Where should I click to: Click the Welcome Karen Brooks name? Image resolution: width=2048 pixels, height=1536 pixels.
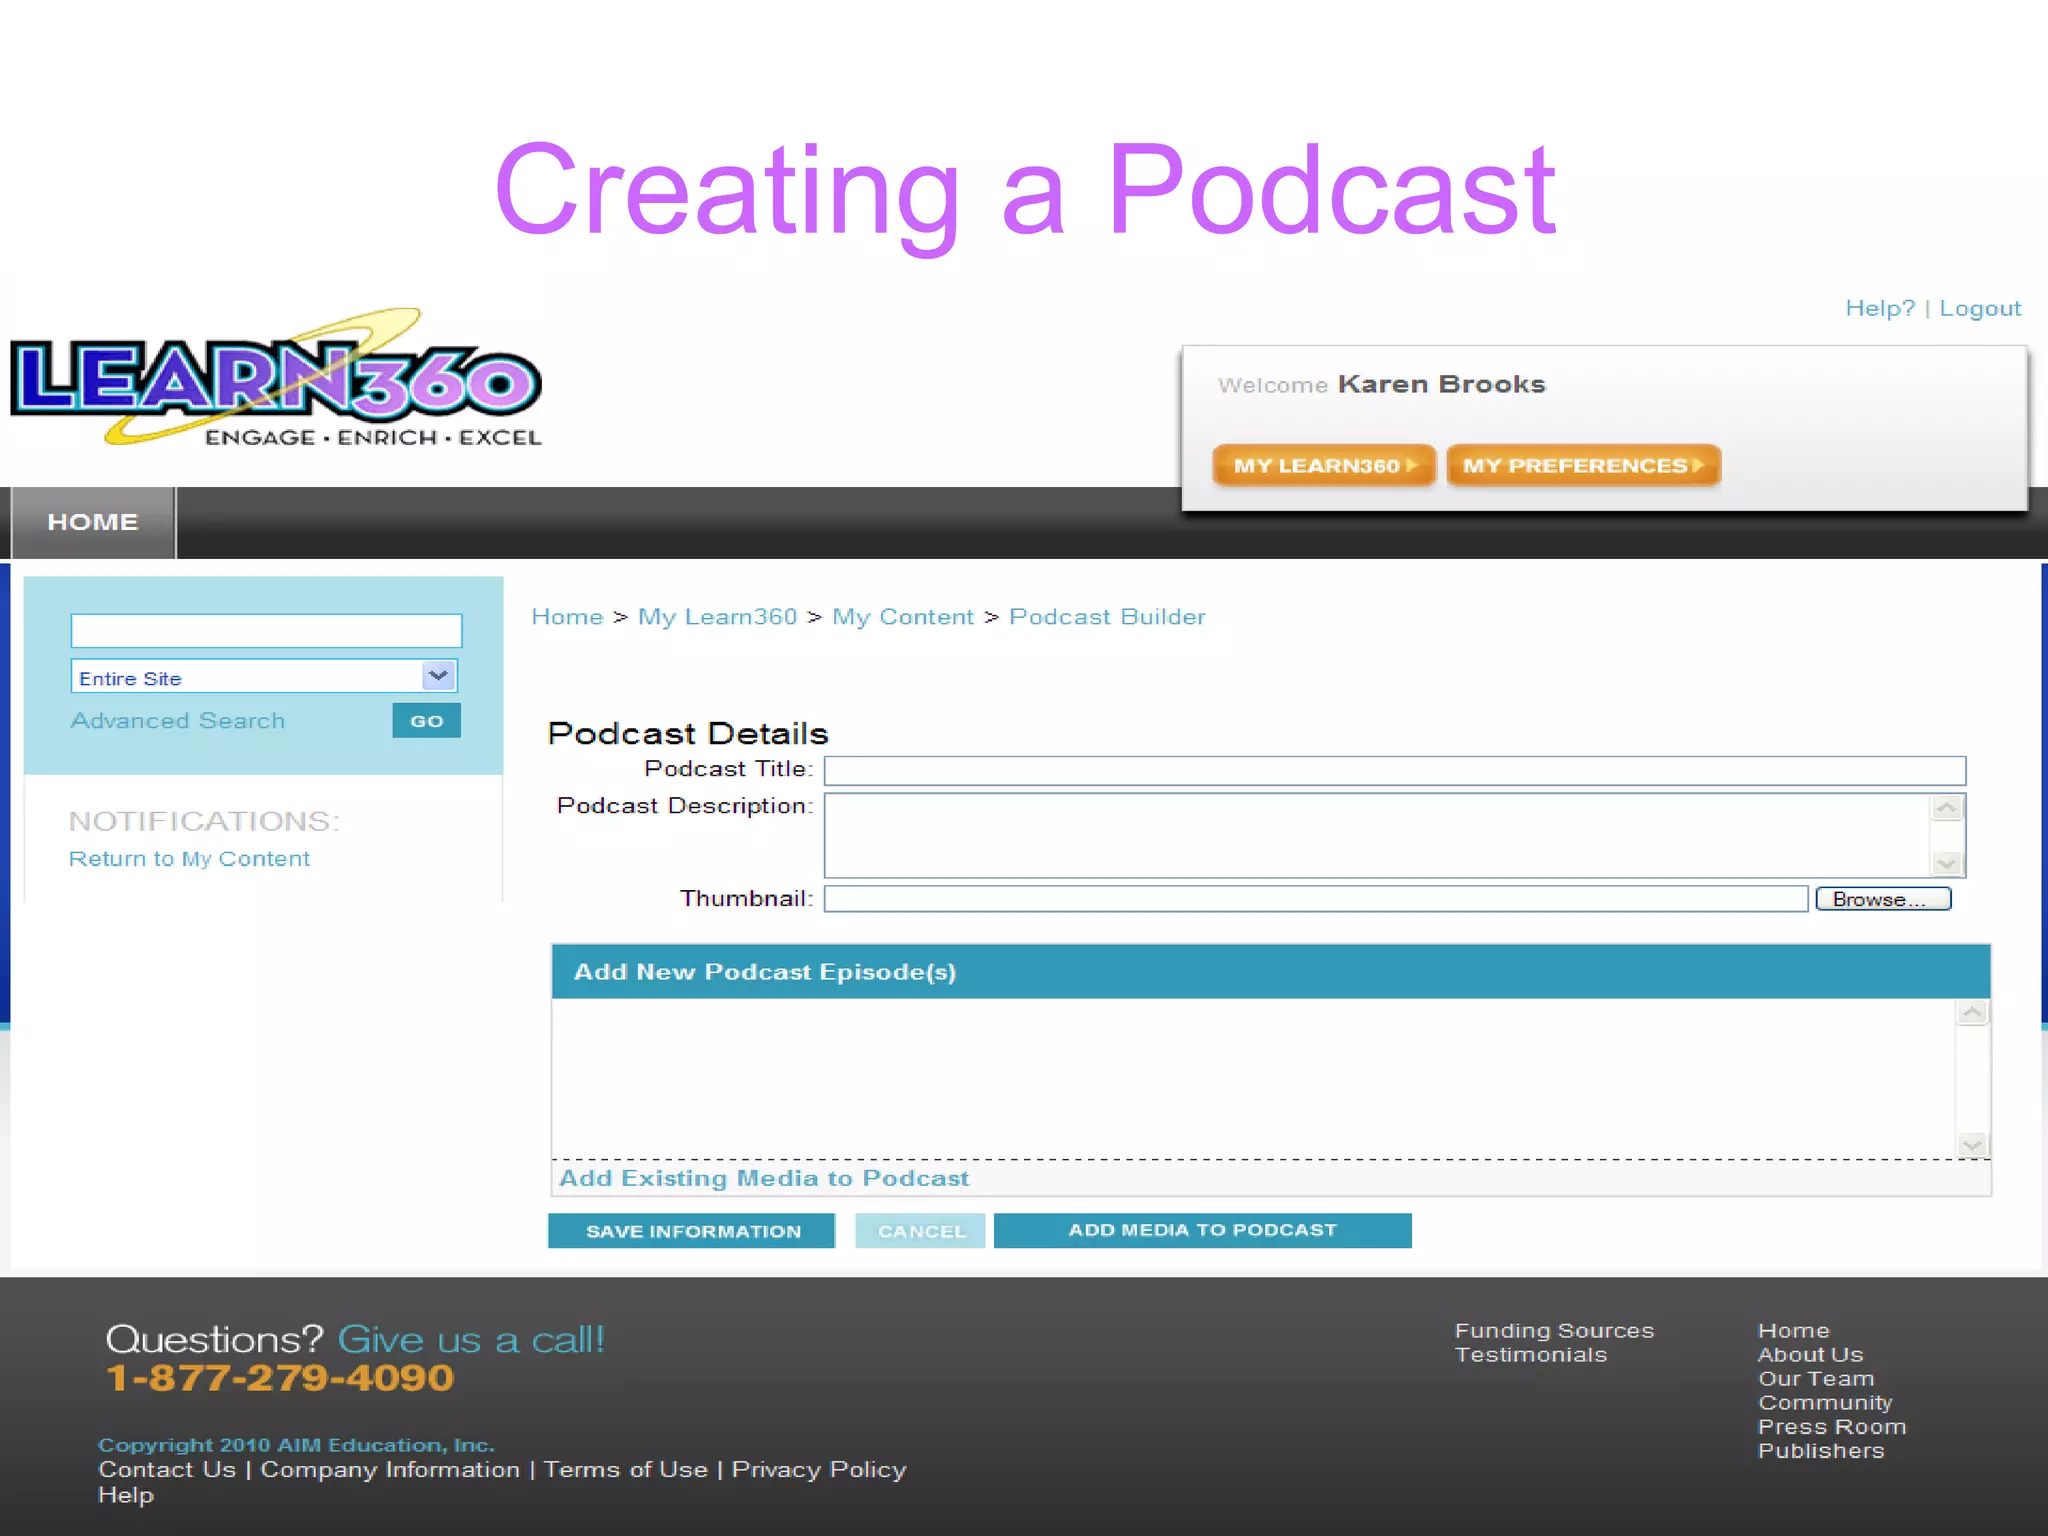click(1441, 384)
